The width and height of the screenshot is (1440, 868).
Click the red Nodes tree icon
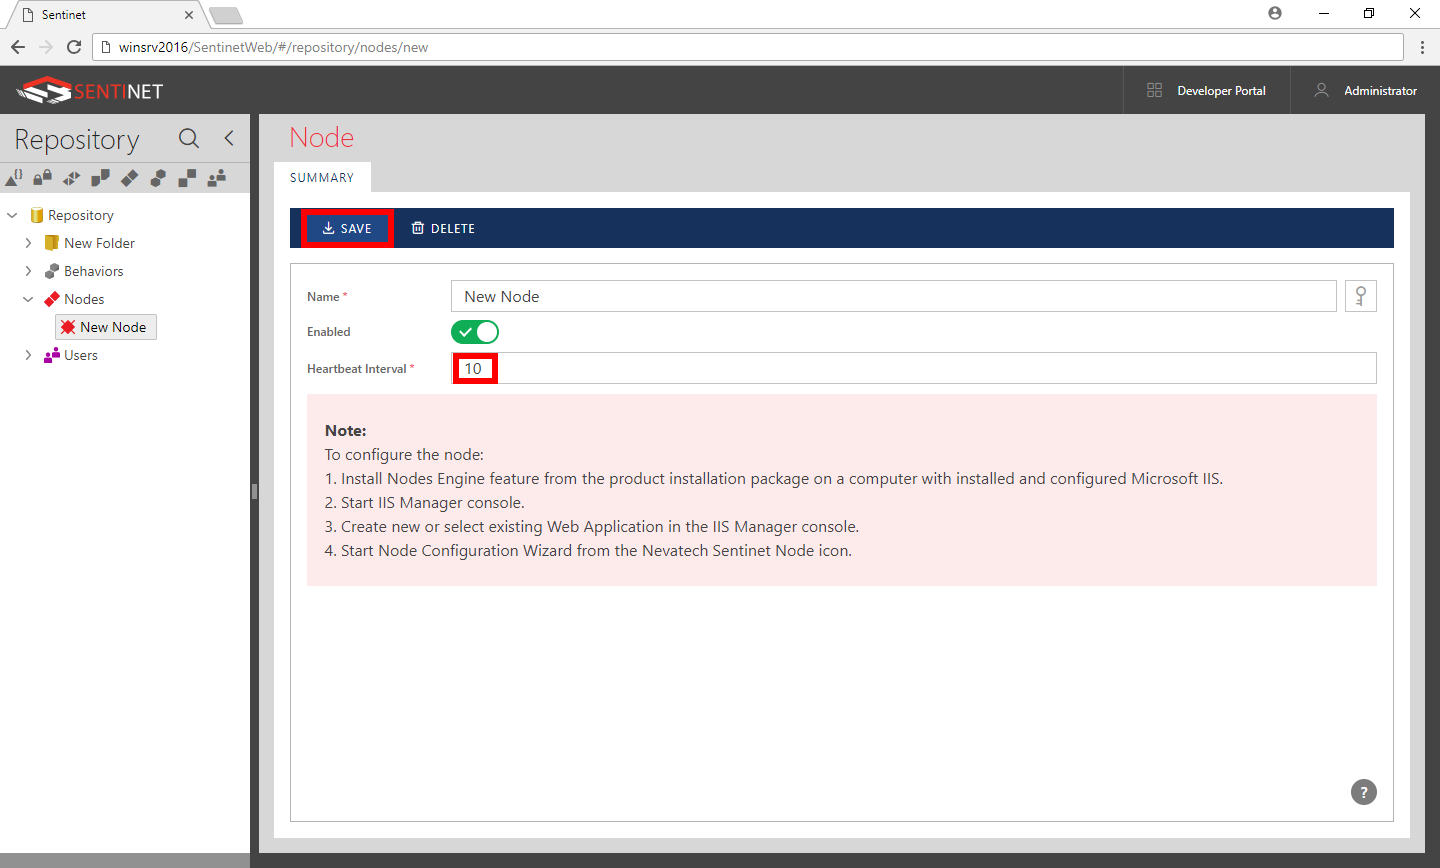point(52,299)
